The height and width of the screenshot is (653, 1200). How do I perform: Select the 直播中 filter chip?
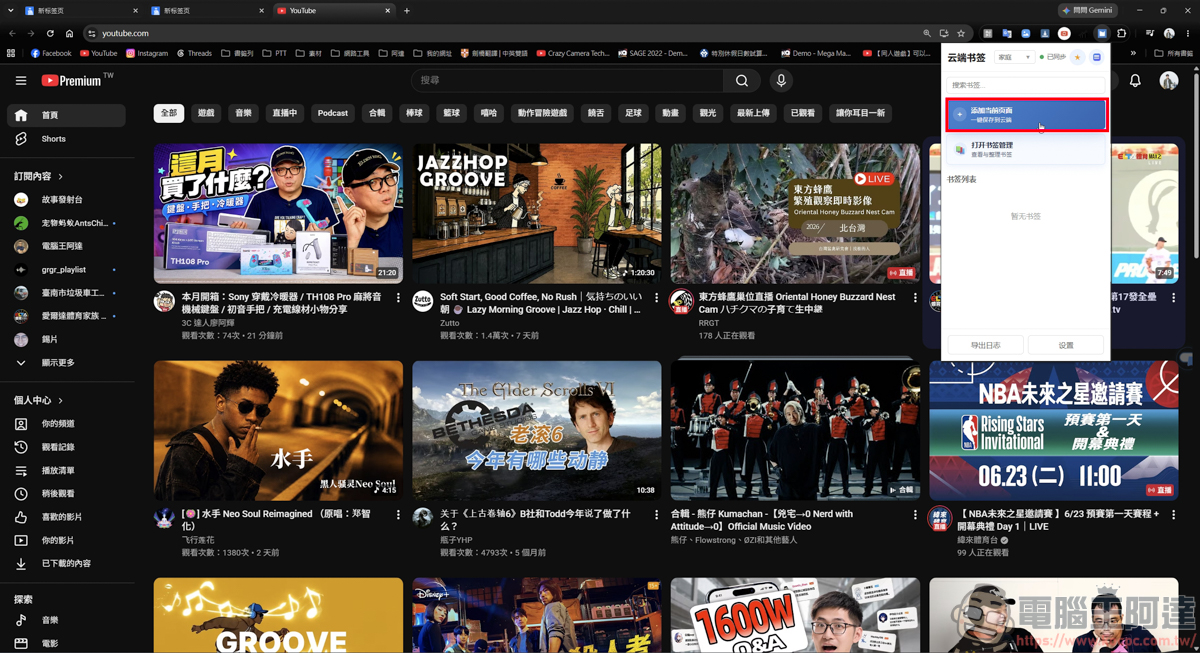(285, 113)
